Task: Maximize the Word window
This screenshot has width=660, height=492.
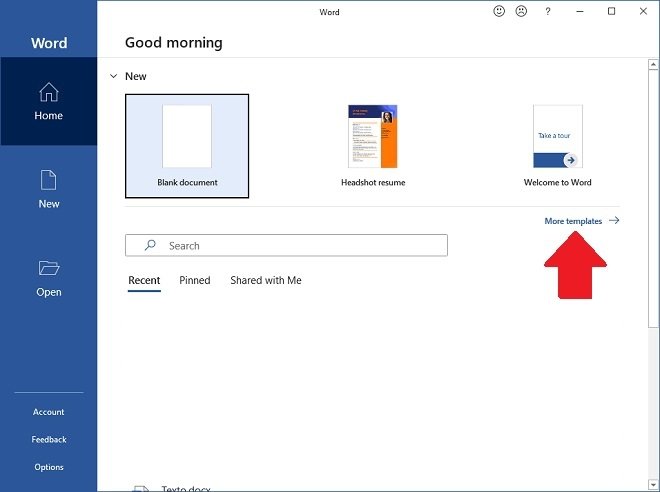Action: pos(611,11)
